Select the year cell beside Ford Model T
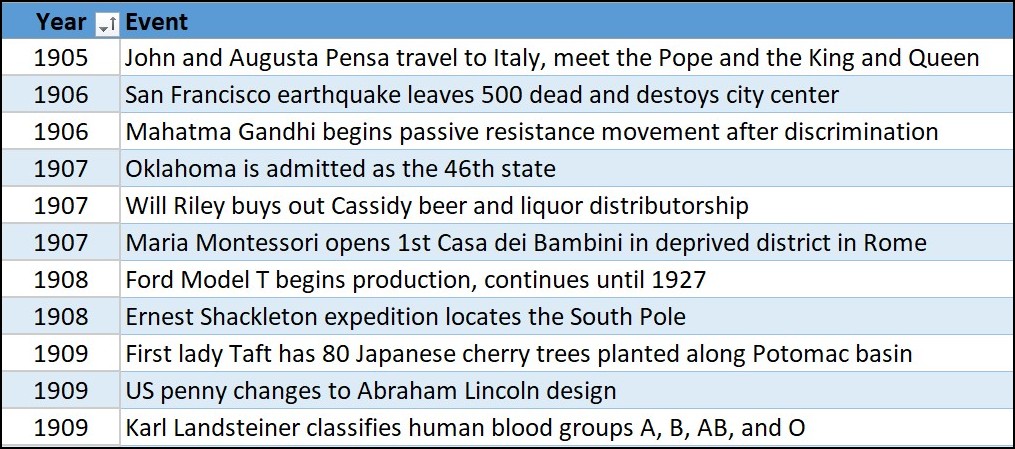The height and width of the screenshot is (449, 1015). tap(61, 280)
